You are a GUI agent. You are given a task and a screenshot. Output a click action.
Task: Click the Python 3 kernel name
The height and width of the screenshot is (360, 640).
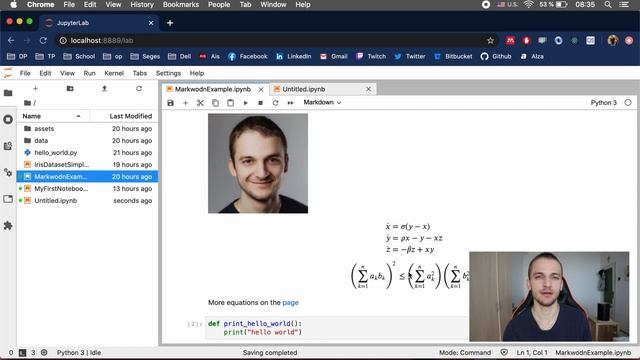pyautogui.click(x=603, y=102)
